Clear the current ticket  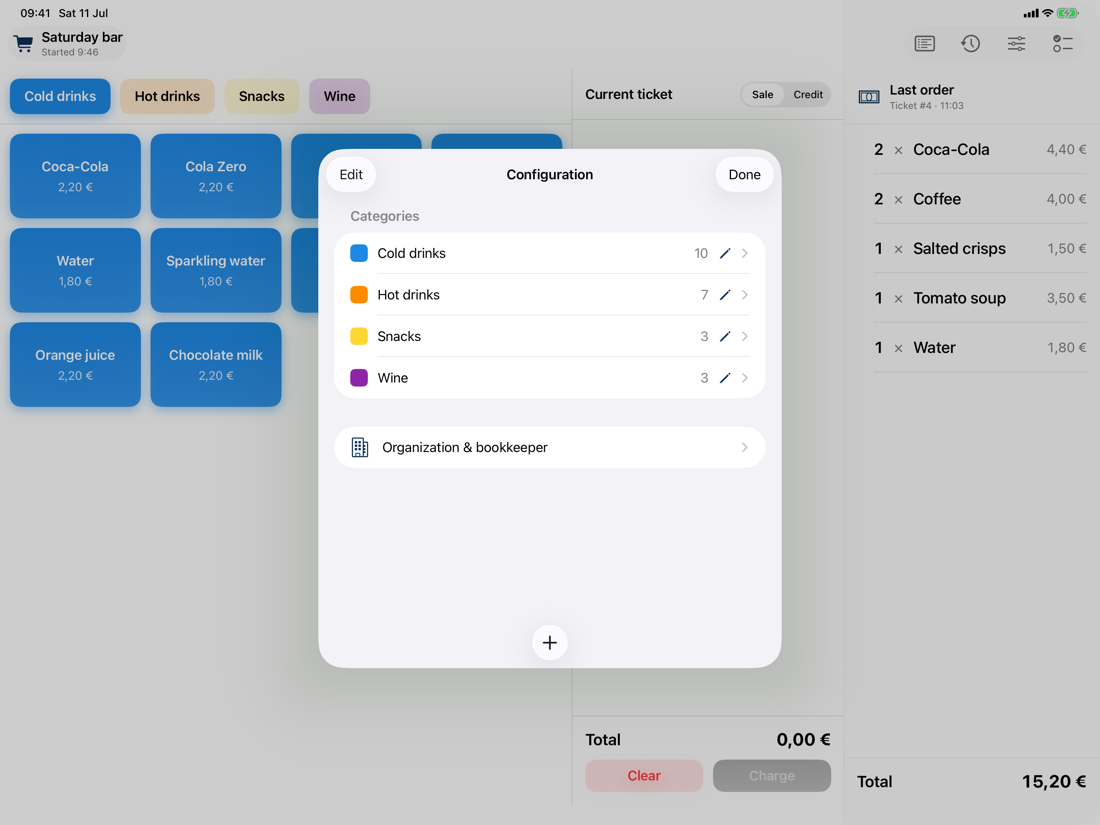click(x=644, y=776)
